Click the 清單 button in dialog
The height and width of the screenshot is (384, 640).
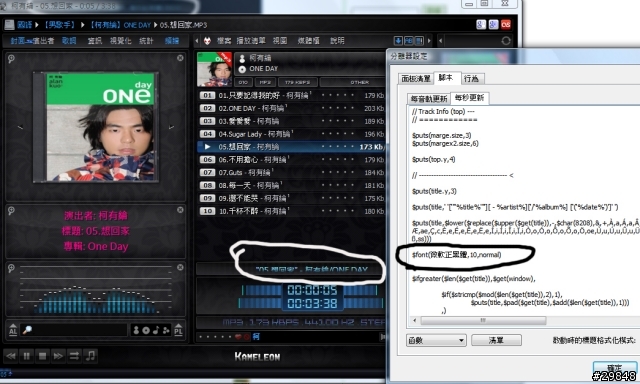[x=496, y=340]
